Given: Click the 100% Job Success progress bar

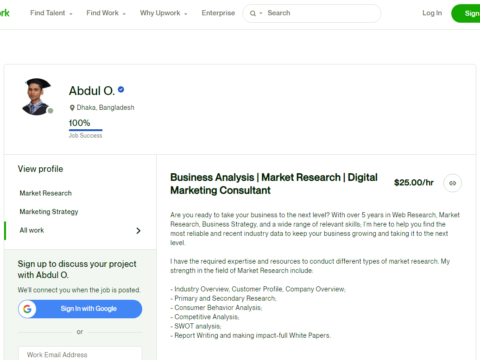Looking at the screenshot, I should 85,130.
